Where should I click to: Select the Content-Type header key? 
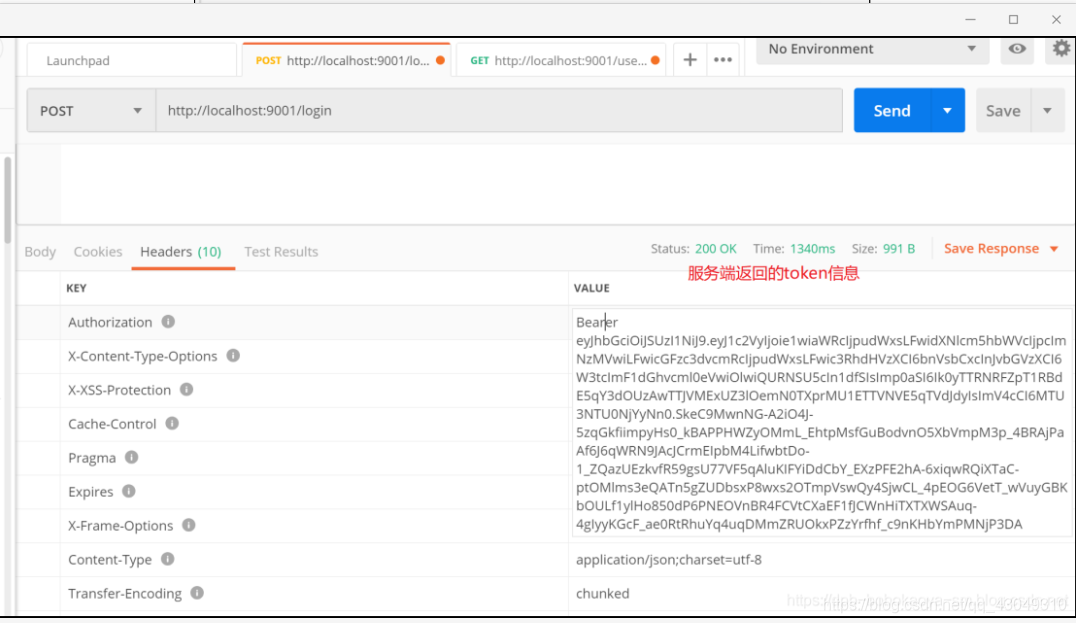(110, 559)
